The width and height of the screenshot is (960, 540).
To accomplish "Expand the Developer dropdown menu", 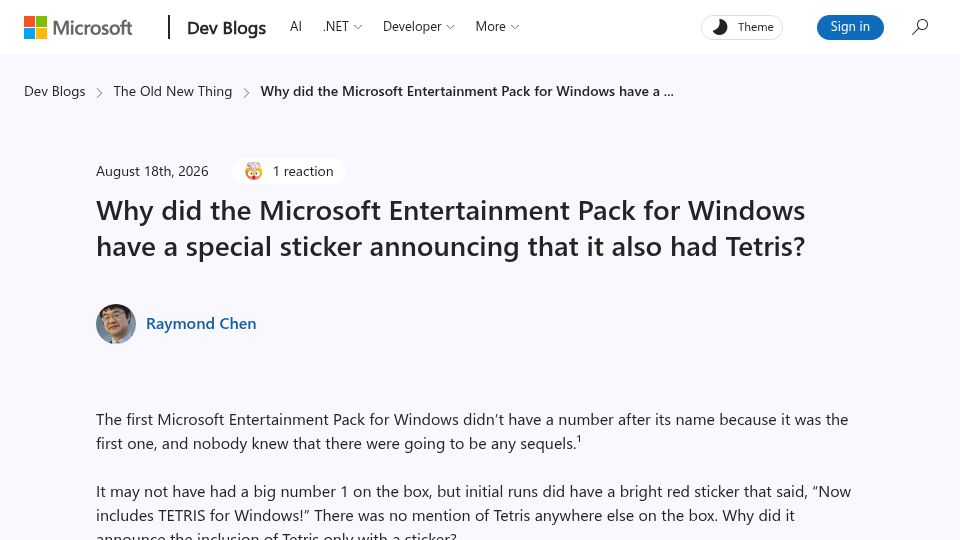I will (418, 27).
